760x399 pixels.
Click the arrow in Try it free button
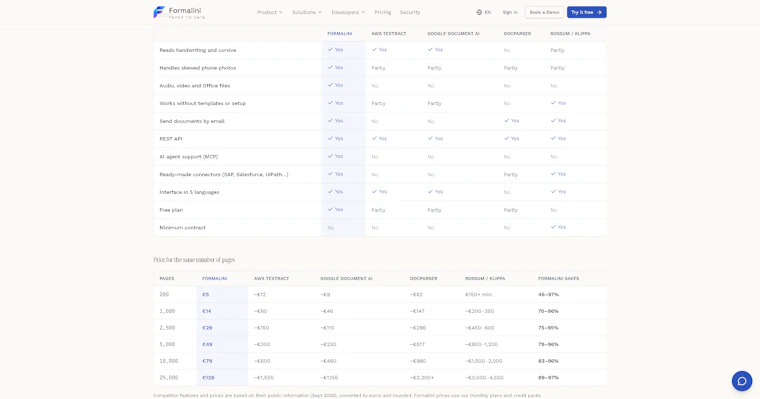599,12
